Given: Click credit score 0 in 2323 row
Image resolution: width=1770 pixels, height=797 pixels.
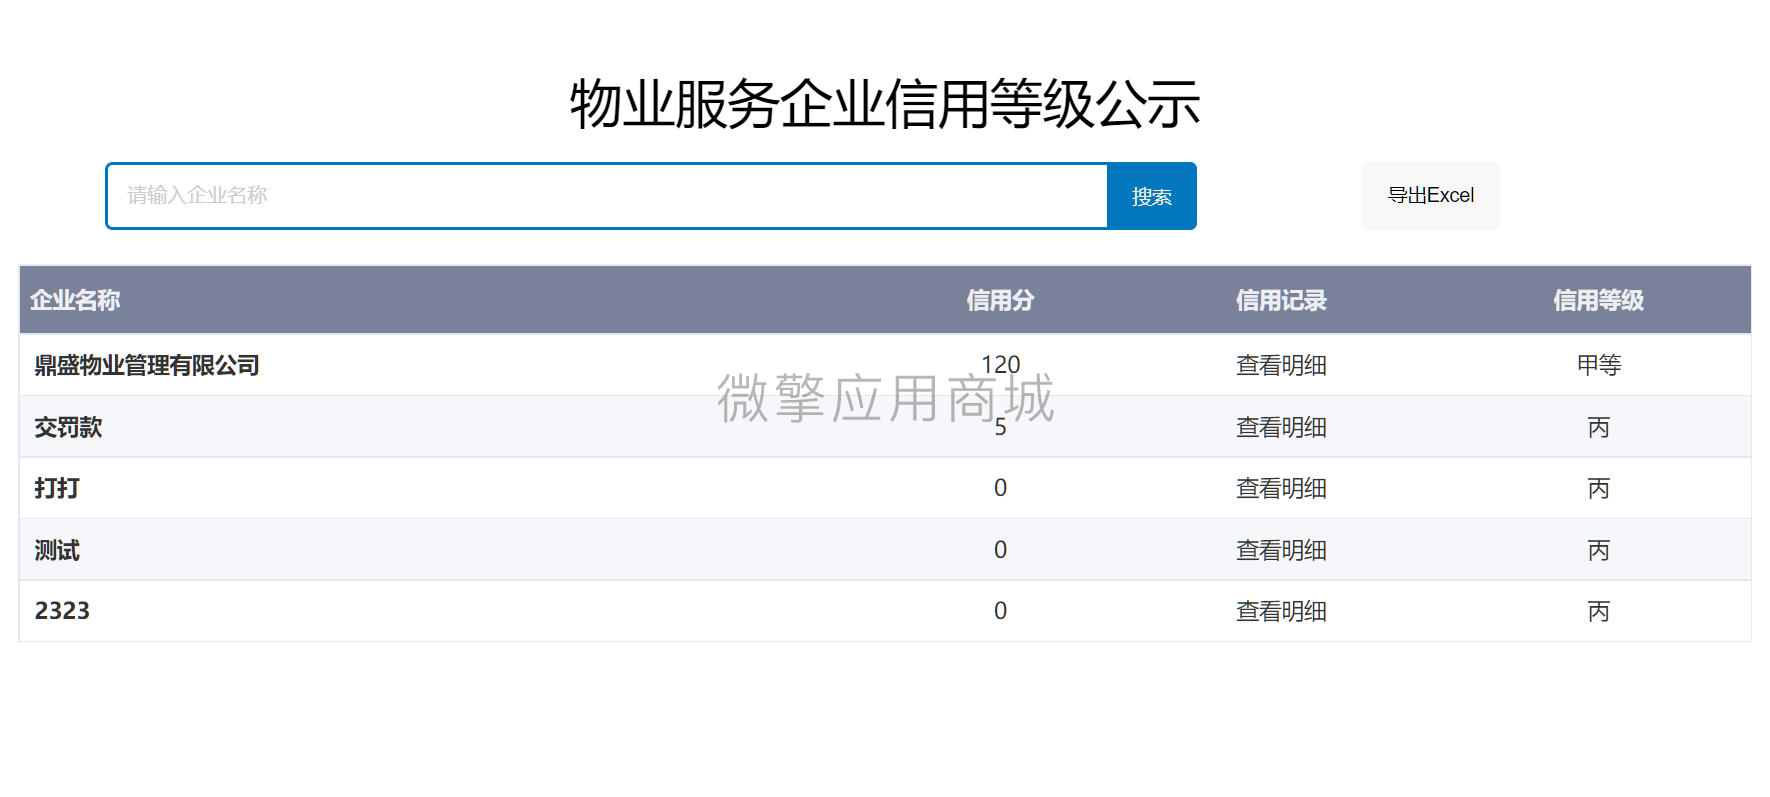Looking at the screenshot, I should [x=1000, y=611].
